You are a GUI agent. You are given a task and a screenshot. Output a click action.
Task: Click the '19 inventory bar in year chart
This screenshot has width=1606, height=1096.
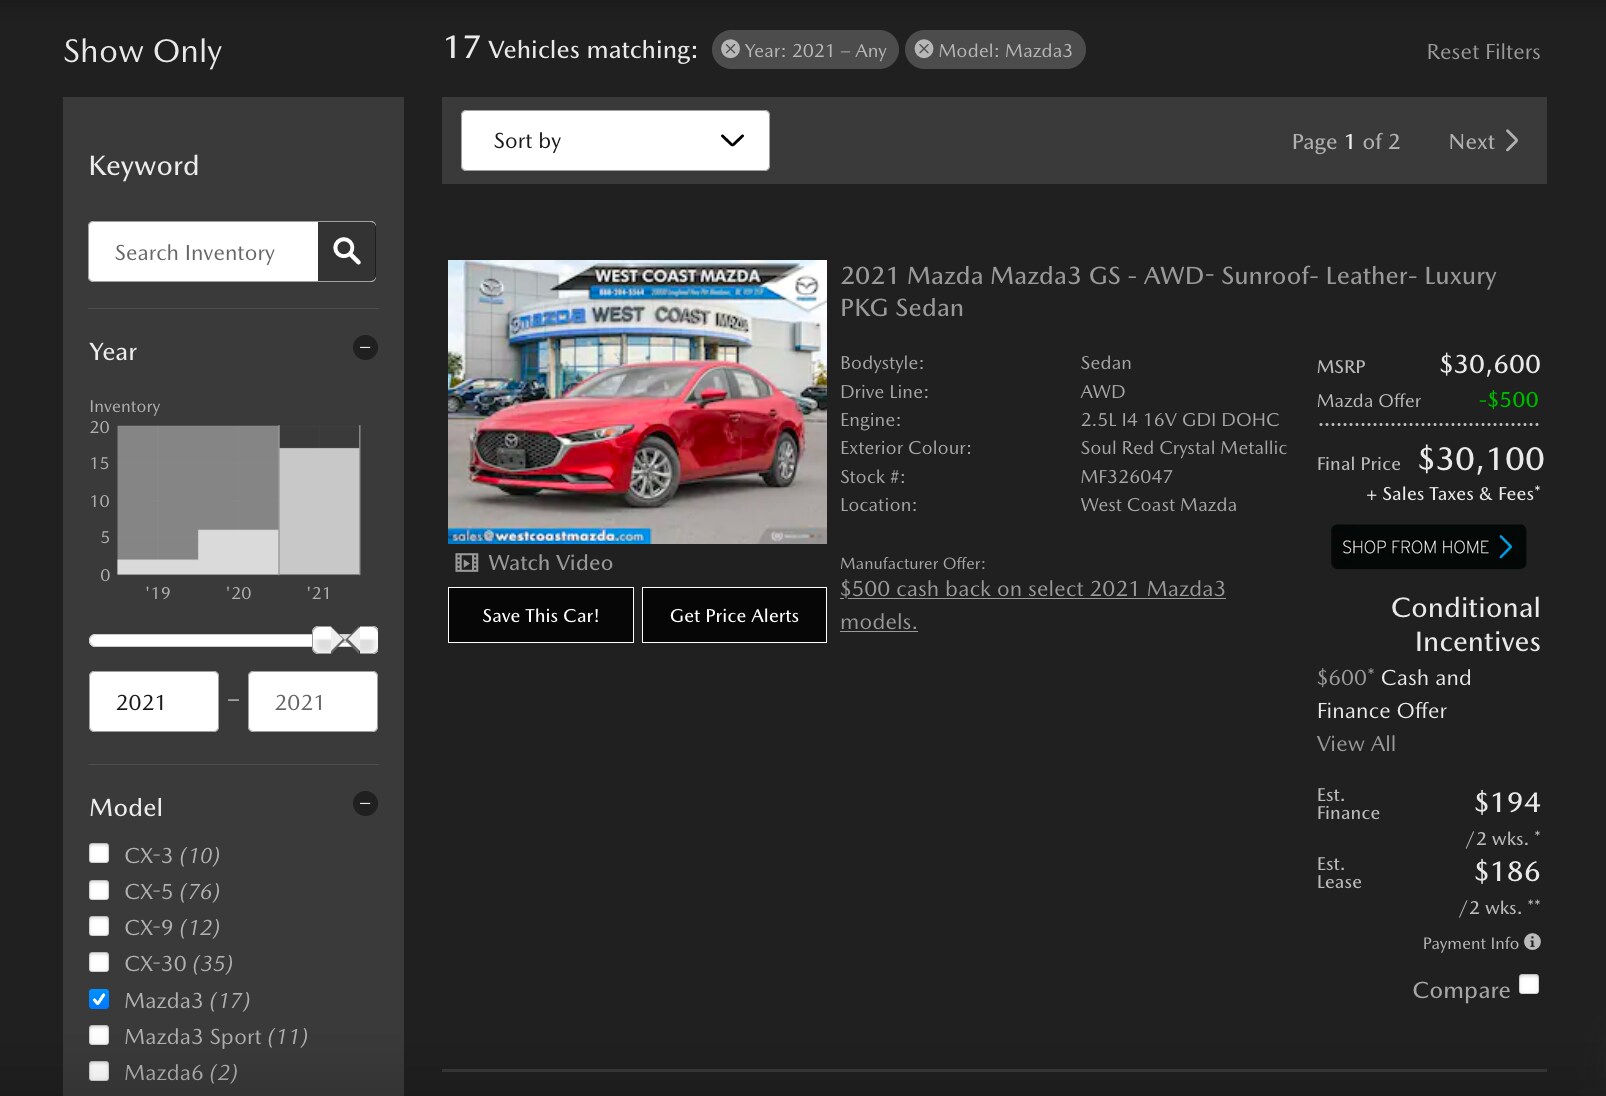158,566
